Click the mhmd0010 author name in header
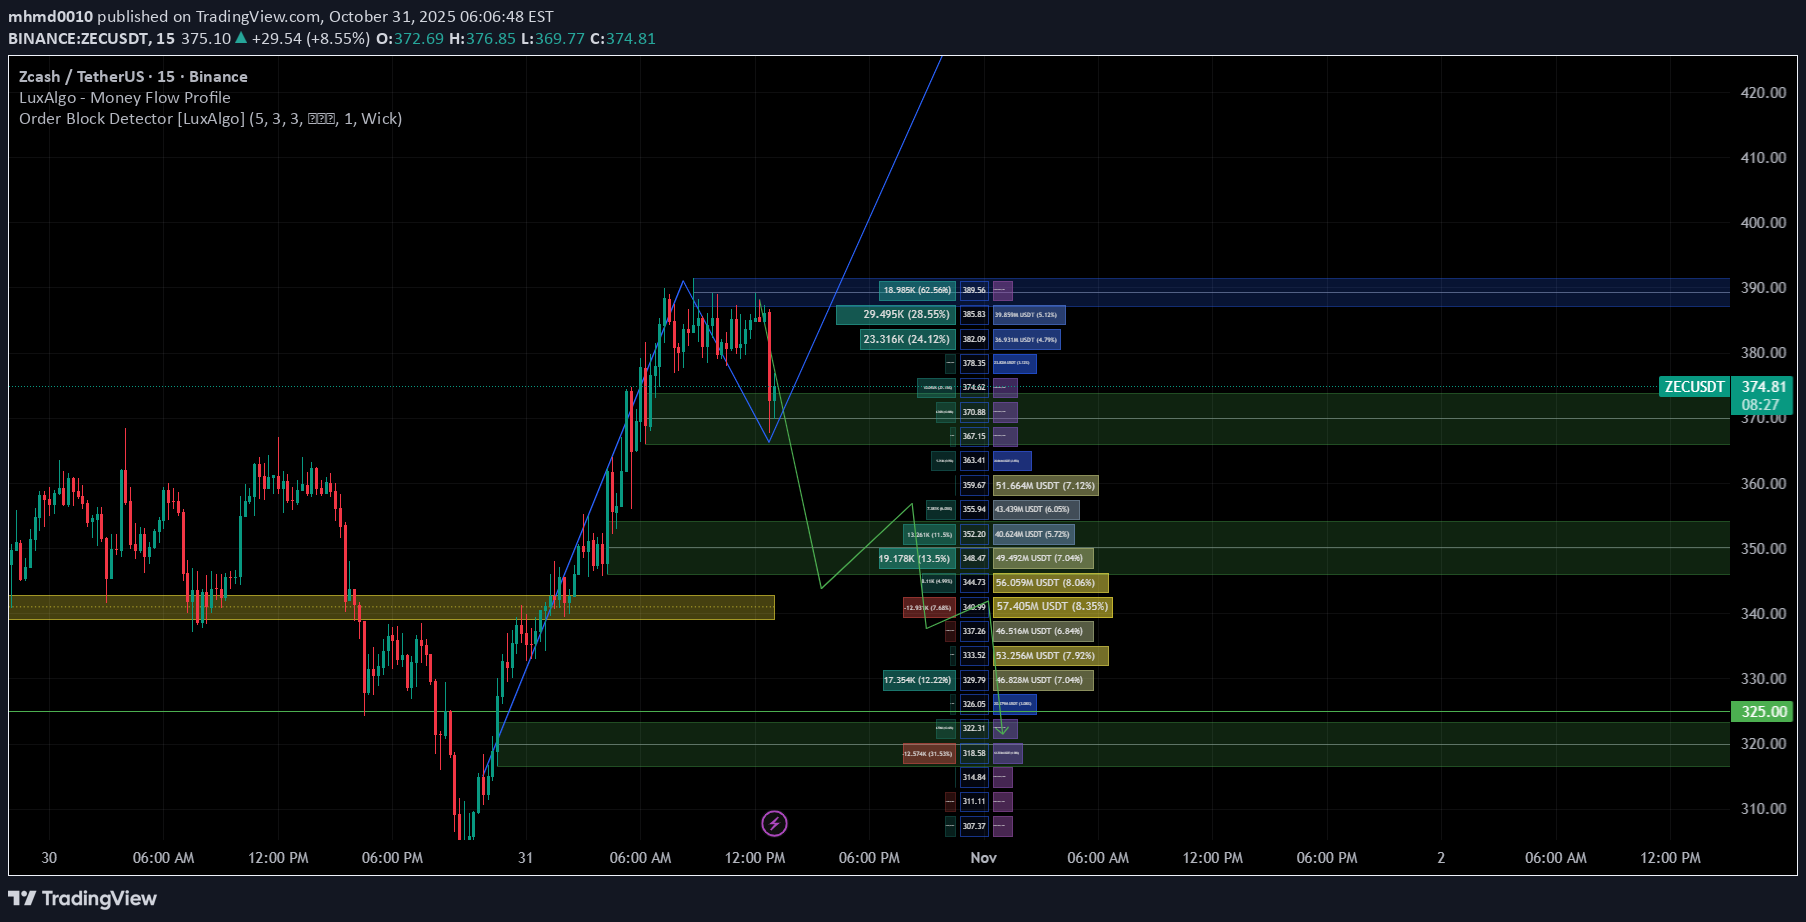Image resolution: width=1806 pixels, height=922 pixels. tap(51, 16)
